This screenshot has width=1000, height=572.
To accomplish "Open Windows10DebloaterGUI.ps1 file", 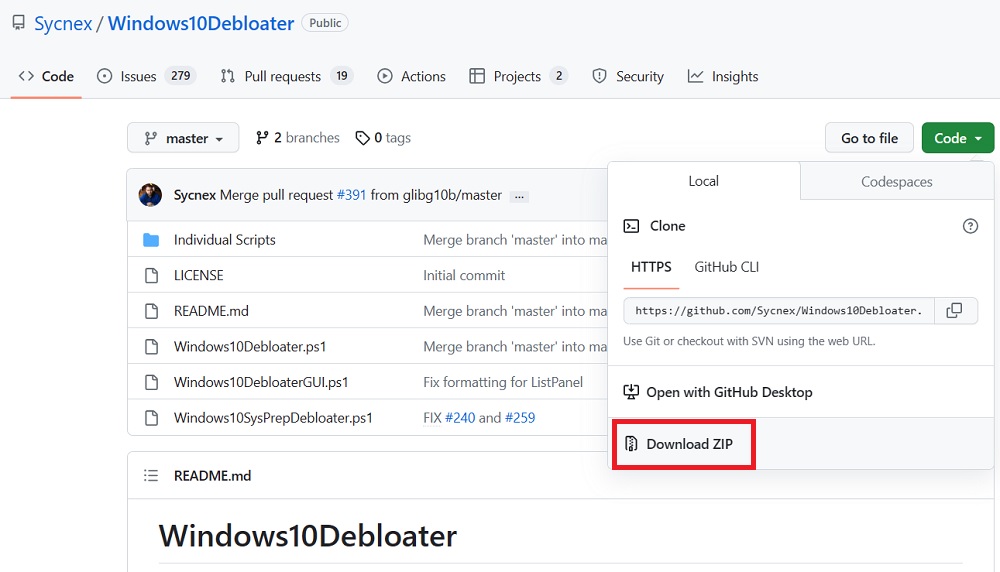I will pyautogui.click(x=261, y=383).
